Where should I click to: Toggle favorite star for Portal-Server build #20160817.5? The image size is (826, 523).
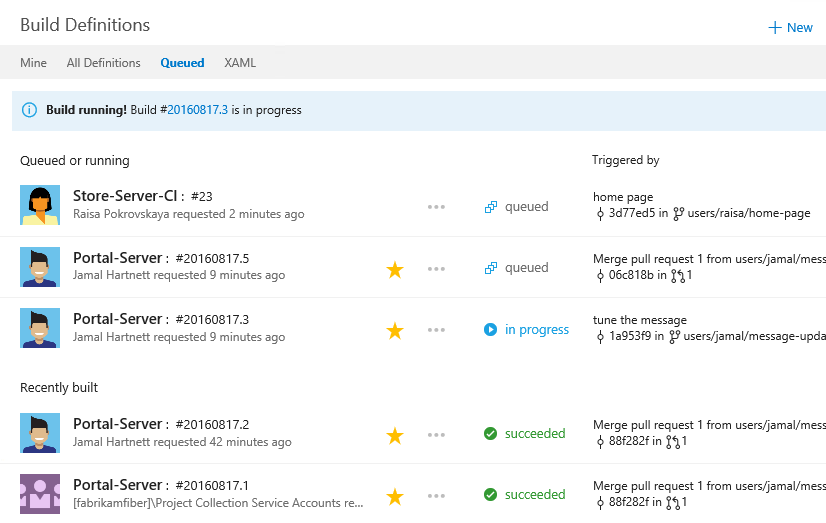click(395, 269)
